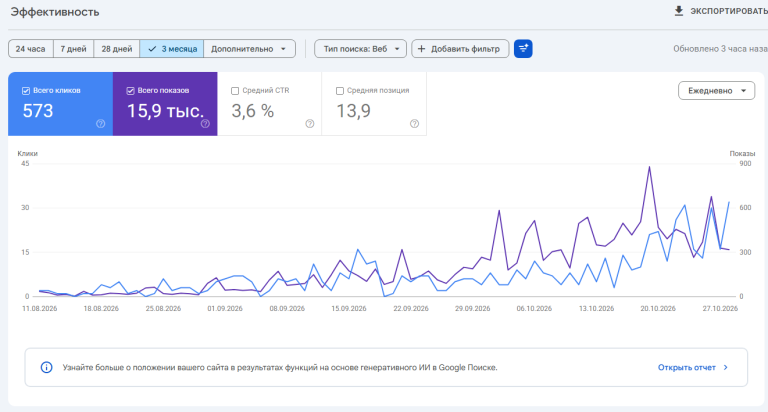
Task: Click help icon on Средний CTR card
Action: coord(310,123)
